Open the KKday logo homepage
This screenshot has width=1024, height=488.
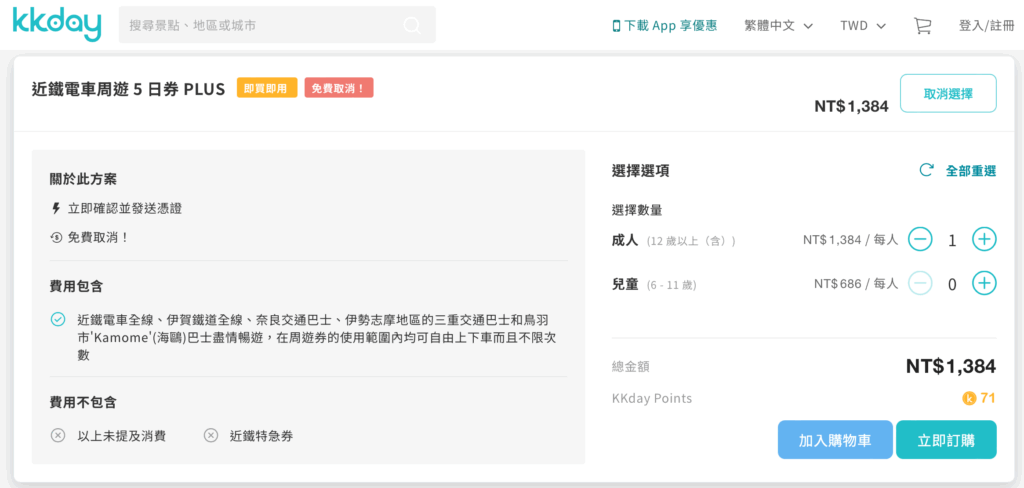(57, 25)
